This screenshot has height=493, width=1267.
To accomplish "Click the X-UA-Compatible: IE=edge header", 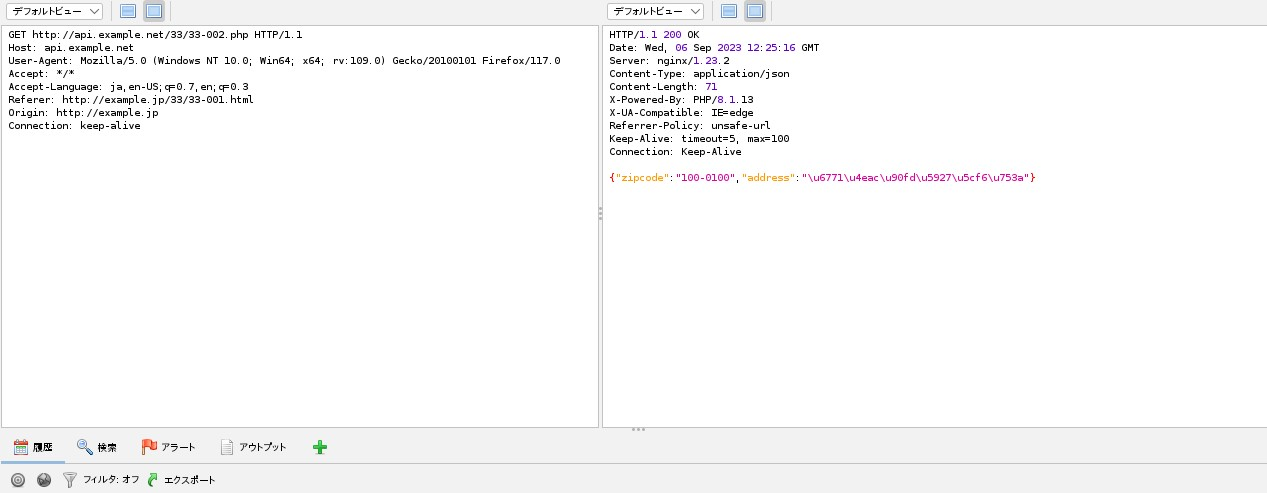I will pyautogui.click(x=681, y=113).
